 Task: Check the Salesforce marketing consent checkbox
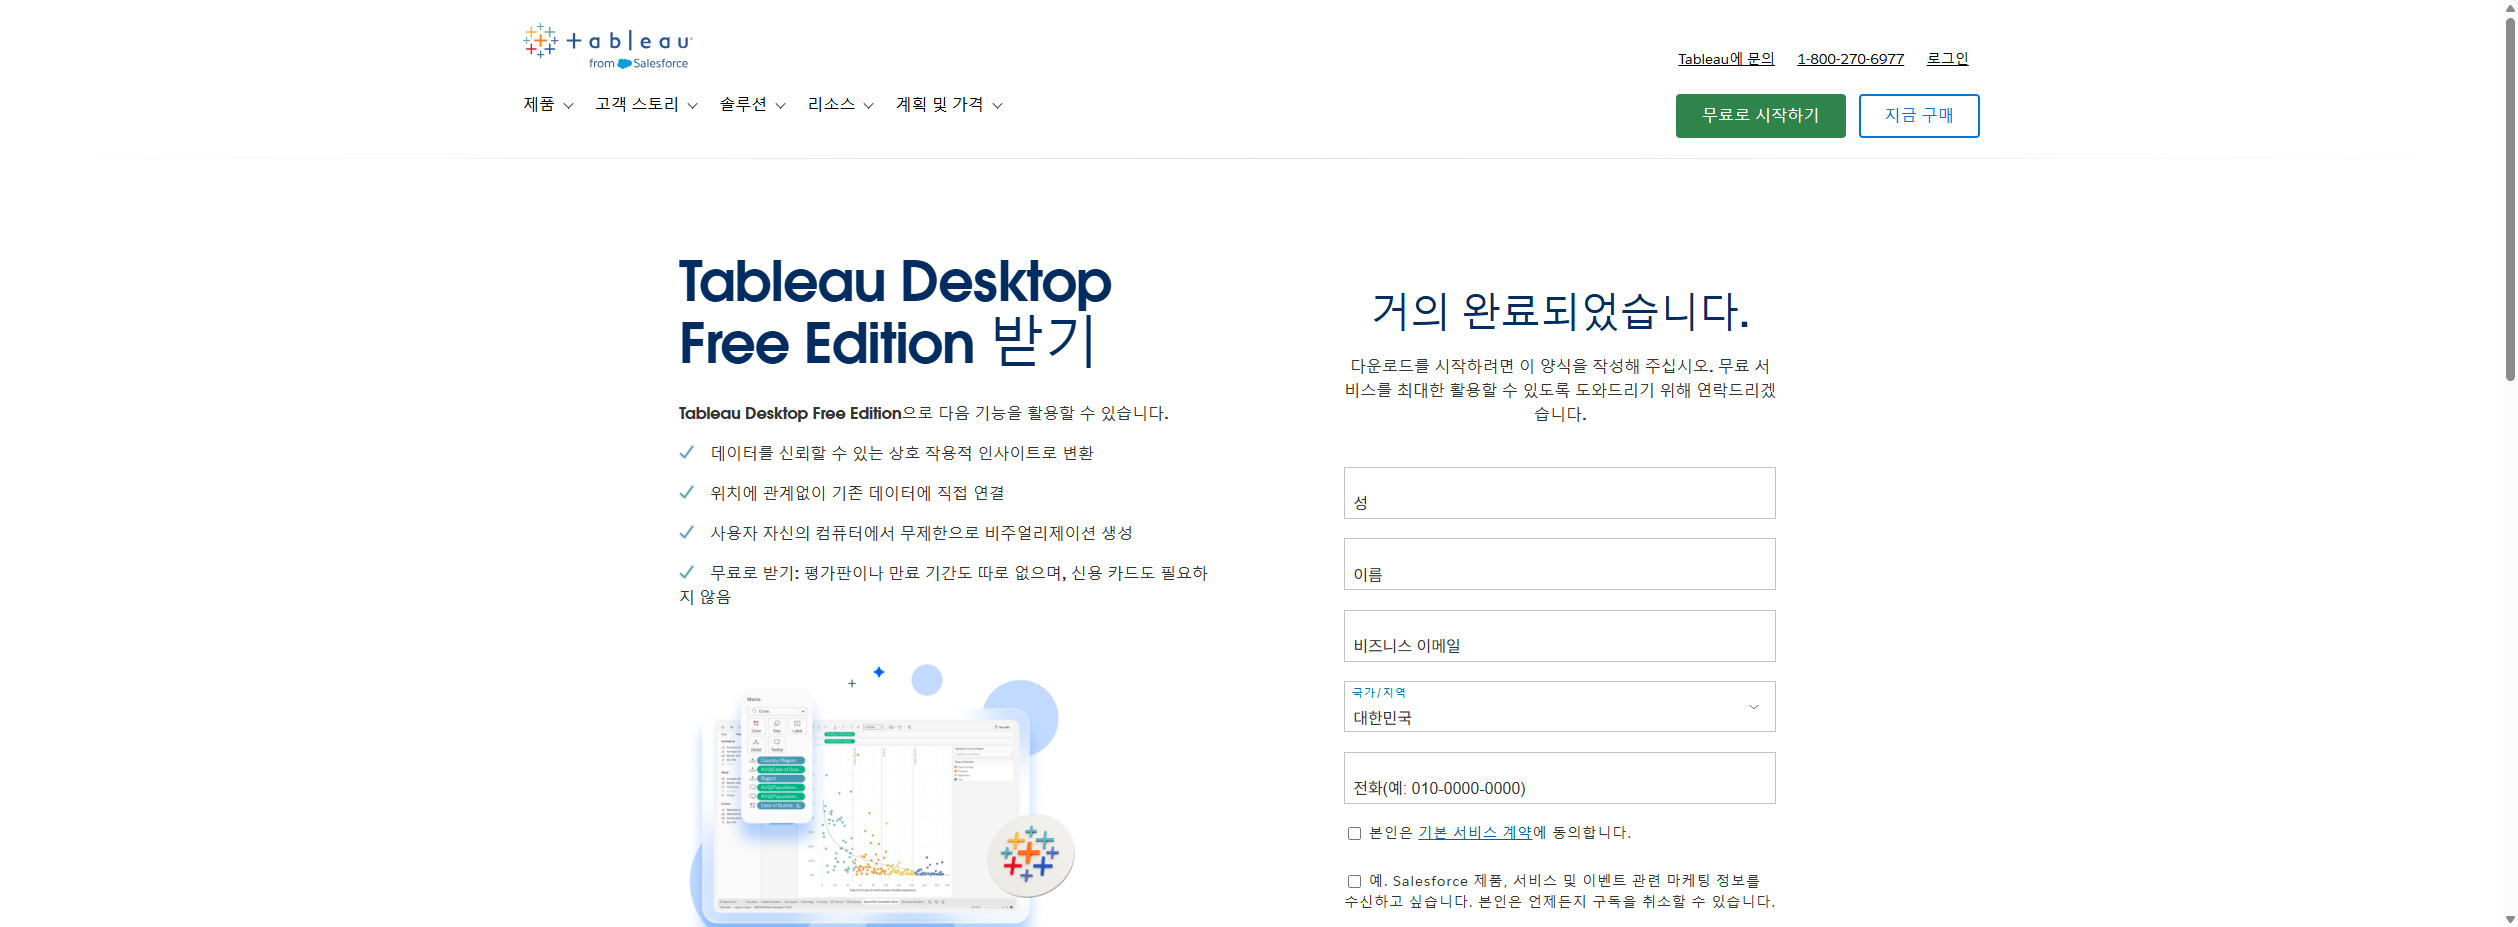pos(1354,881)
